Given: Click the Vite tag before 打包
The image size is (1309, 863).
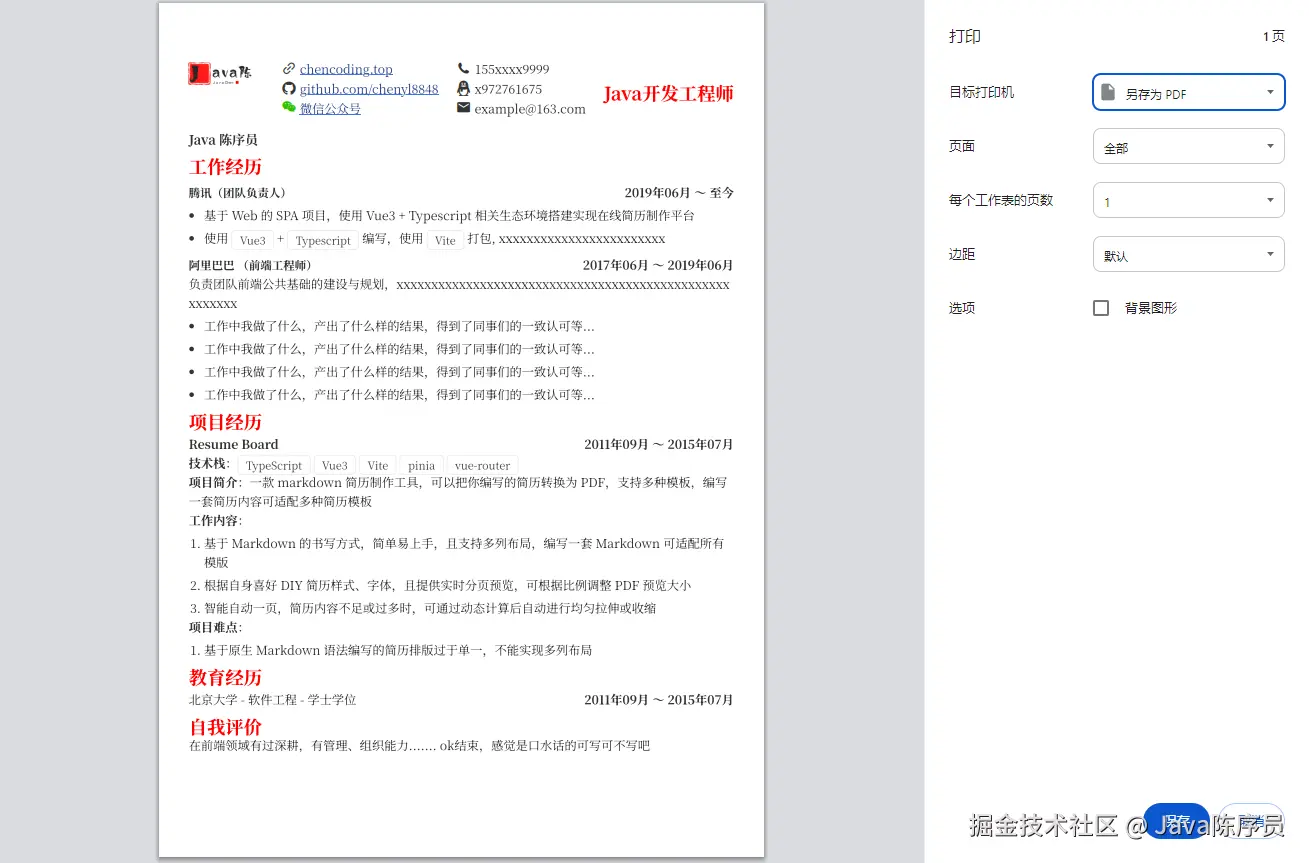Looking at the screenshot, I should pyautogui.click(x=445, y=240).
